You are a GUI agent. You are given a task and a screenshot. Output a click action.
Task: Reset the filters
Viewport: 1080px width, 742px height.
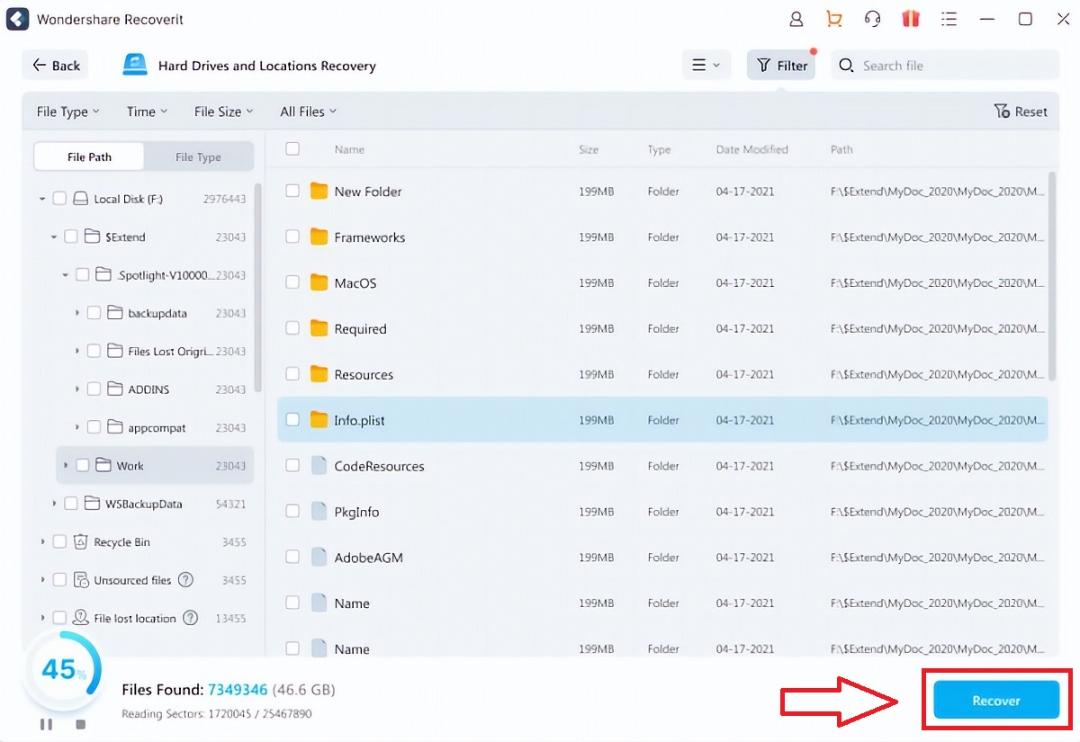coord(1020,111)
